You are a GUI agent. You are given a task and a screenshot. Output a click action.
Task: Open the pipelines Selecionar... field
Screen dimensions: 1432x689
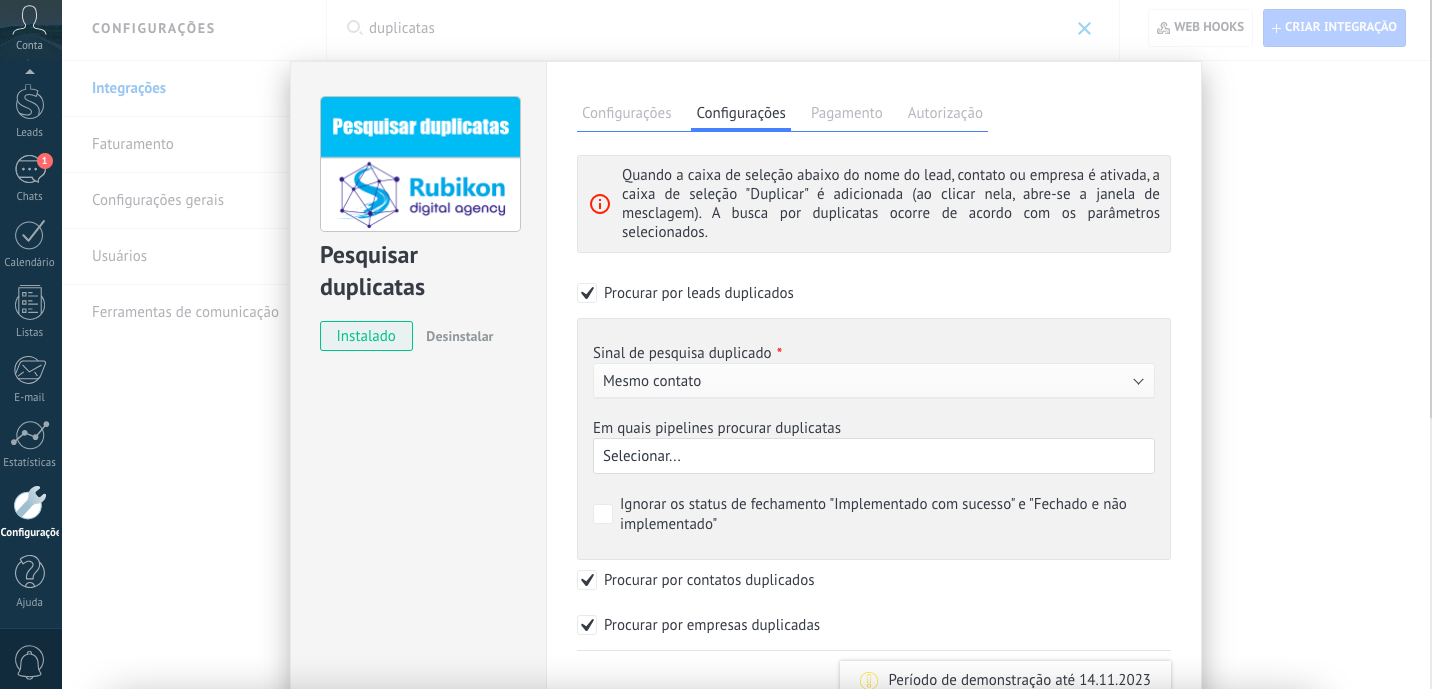873,456
